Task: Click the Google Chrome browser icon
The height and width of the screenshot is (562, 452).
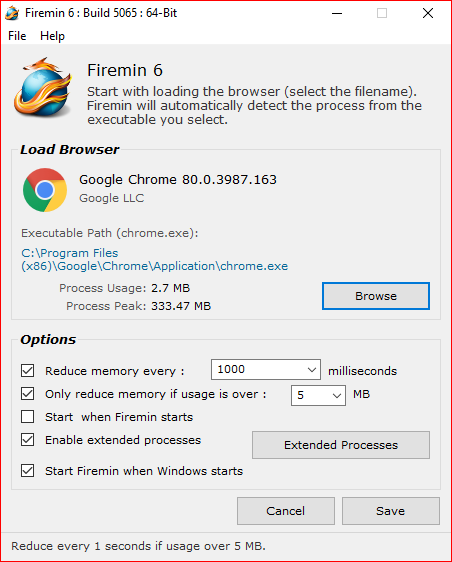Action: [x=45, y=190]
